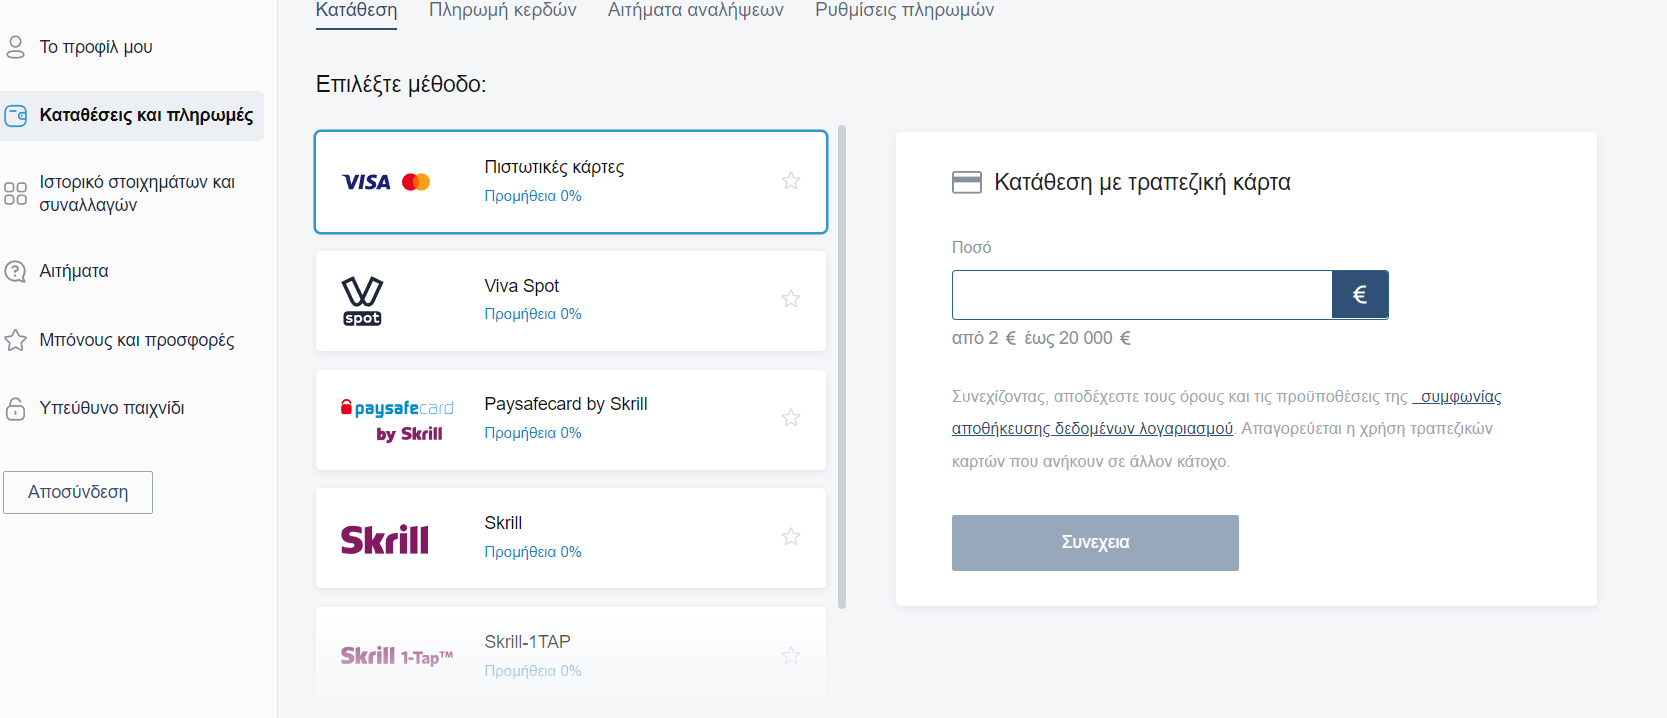Select the Πιστωτικές κάρτες payment method
1667x718 pixels.
tap(571, 182)
